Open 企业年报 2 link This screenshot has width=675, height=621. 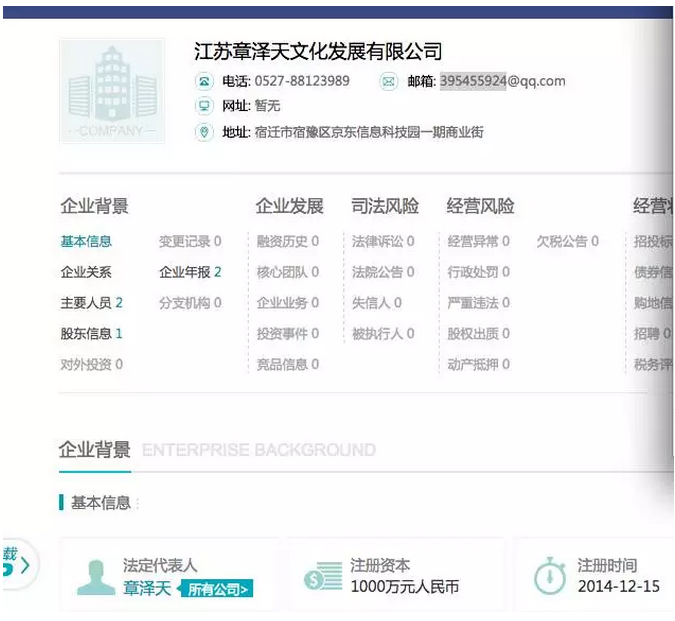[x=190, y=272]
